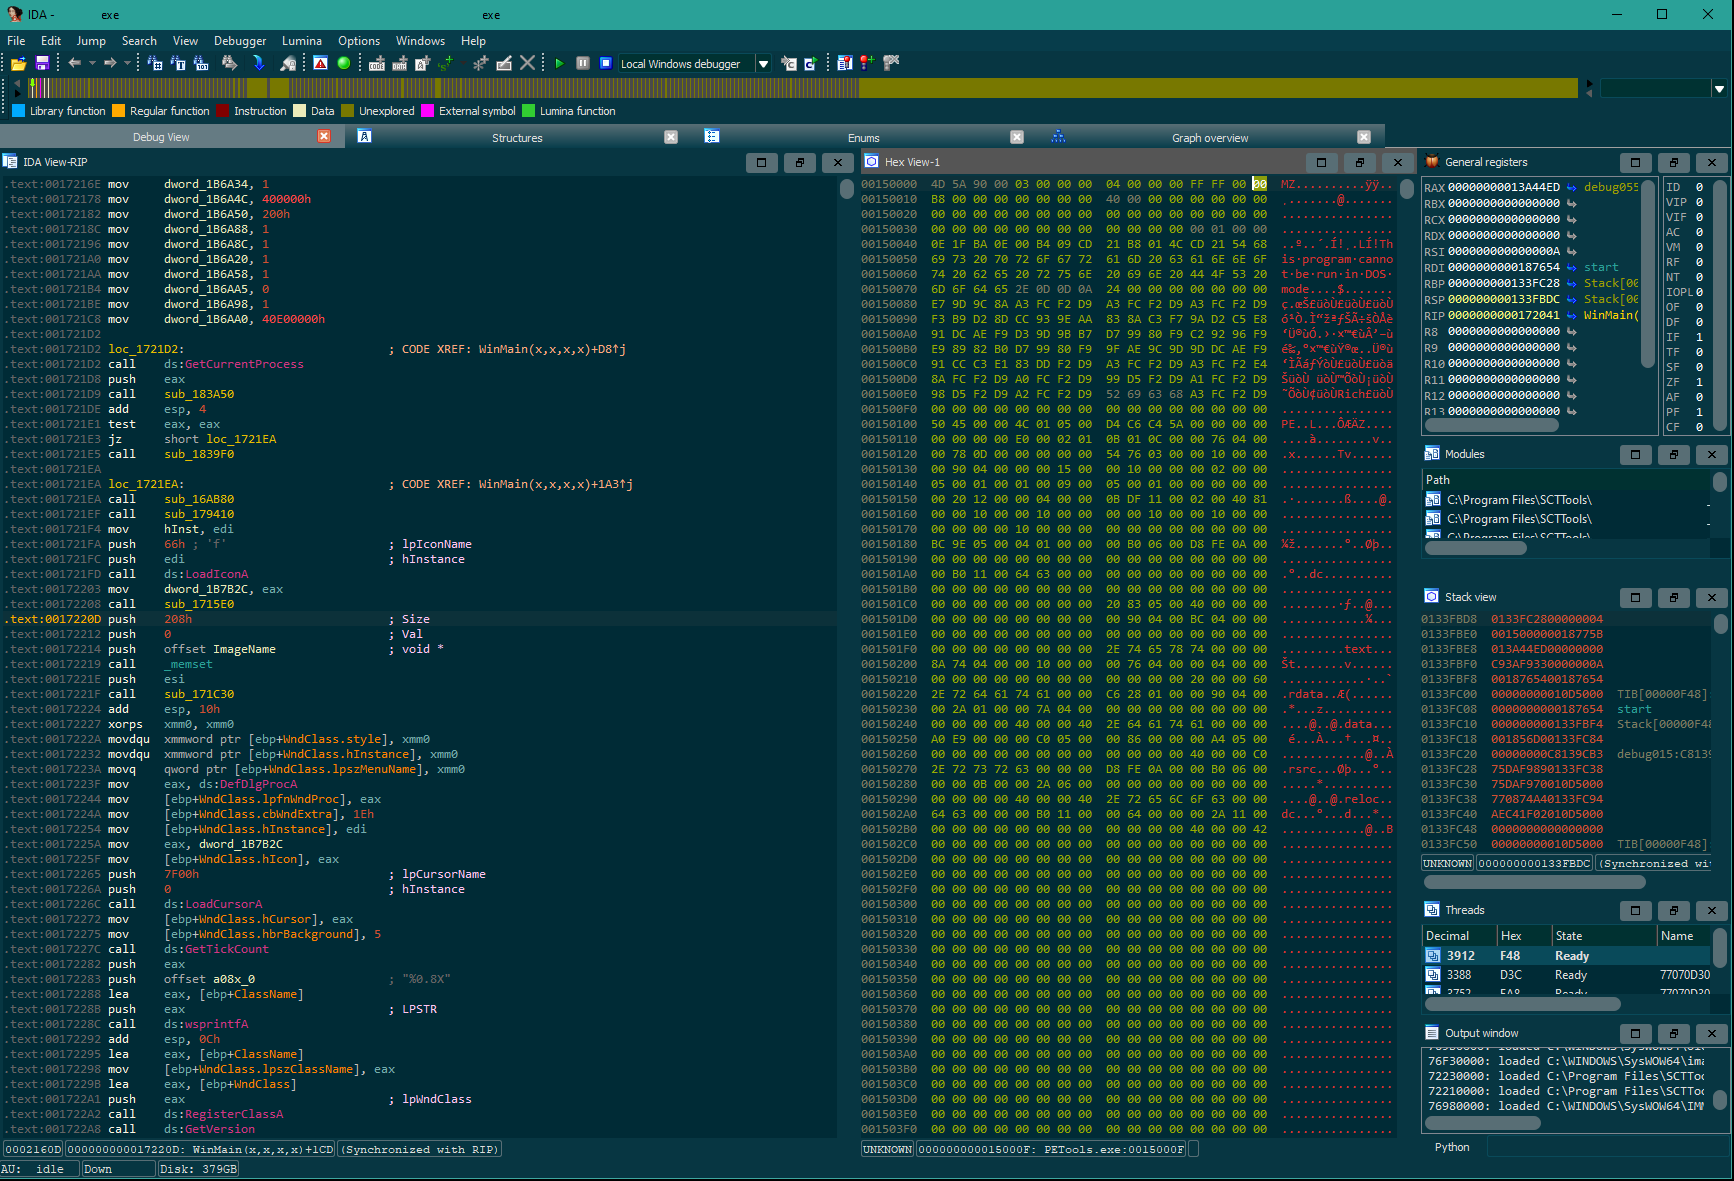Screen dimensions: 1734x1181
Task: Terminate the process with the stop icon
Action: pos(605,63)
